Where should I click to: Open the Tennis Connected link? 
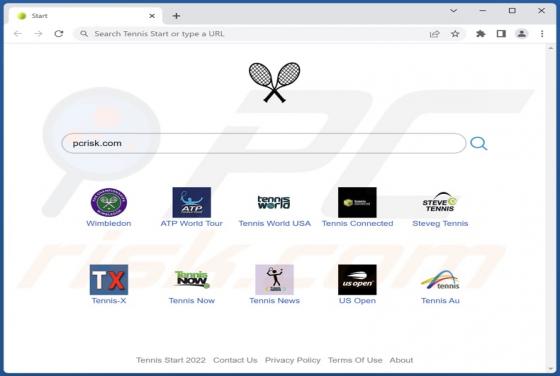[357, 224]
